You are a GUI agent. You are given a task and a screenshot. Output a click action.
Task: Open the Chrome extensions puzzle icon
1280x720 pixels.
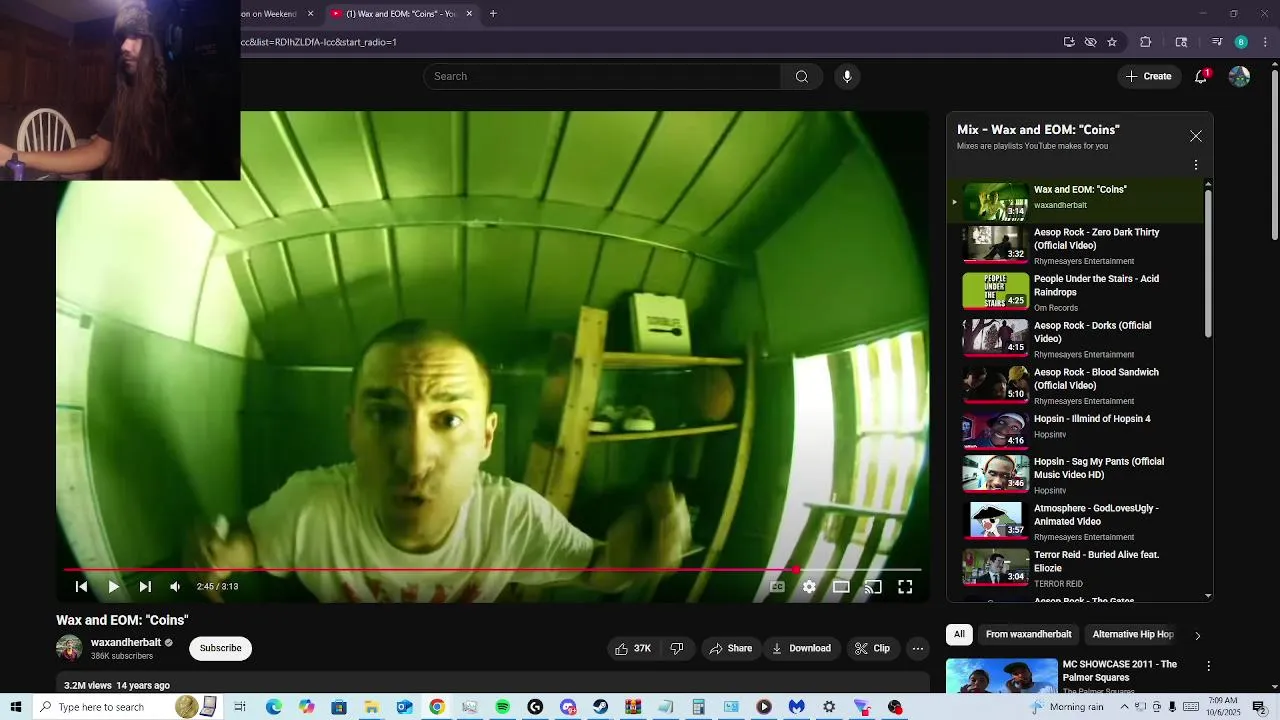1146,42
